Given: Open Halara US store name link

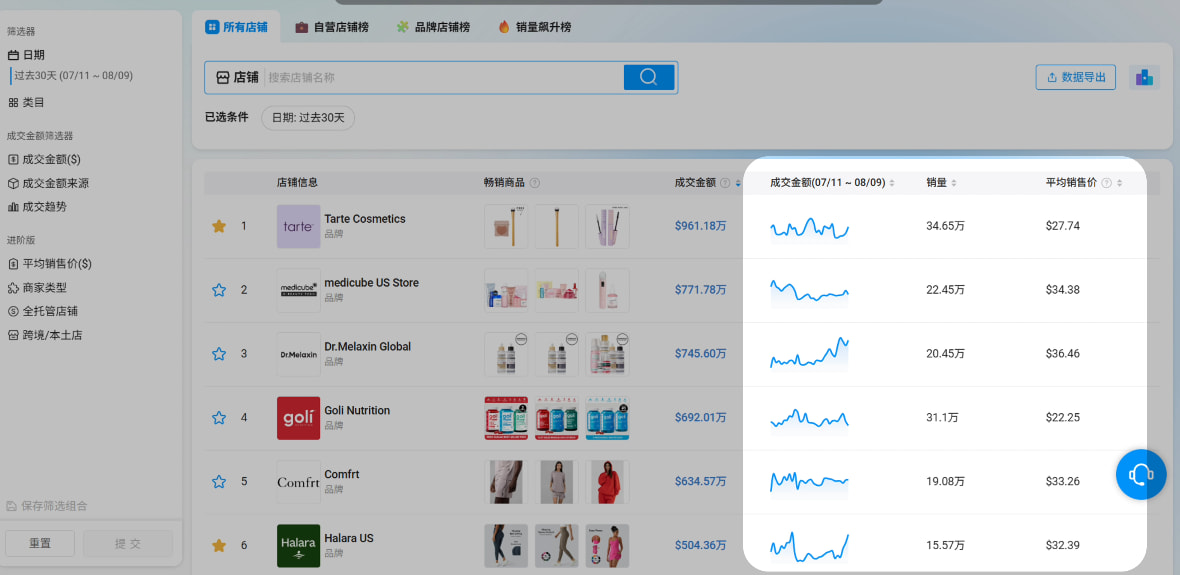Looking at the screenshot, I should click(349, 539).
